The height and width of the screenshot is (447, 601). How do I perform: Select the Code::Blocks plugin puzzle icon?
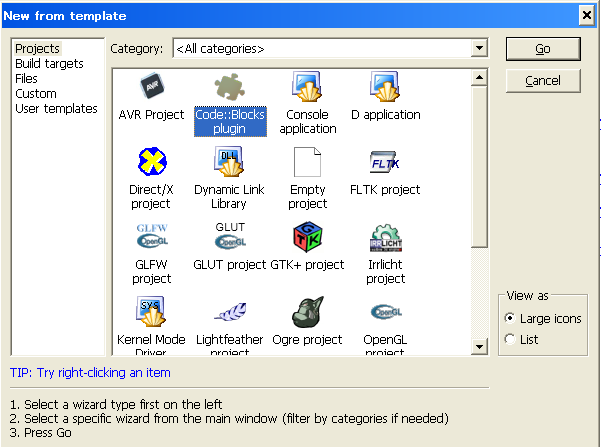[230, 86]
